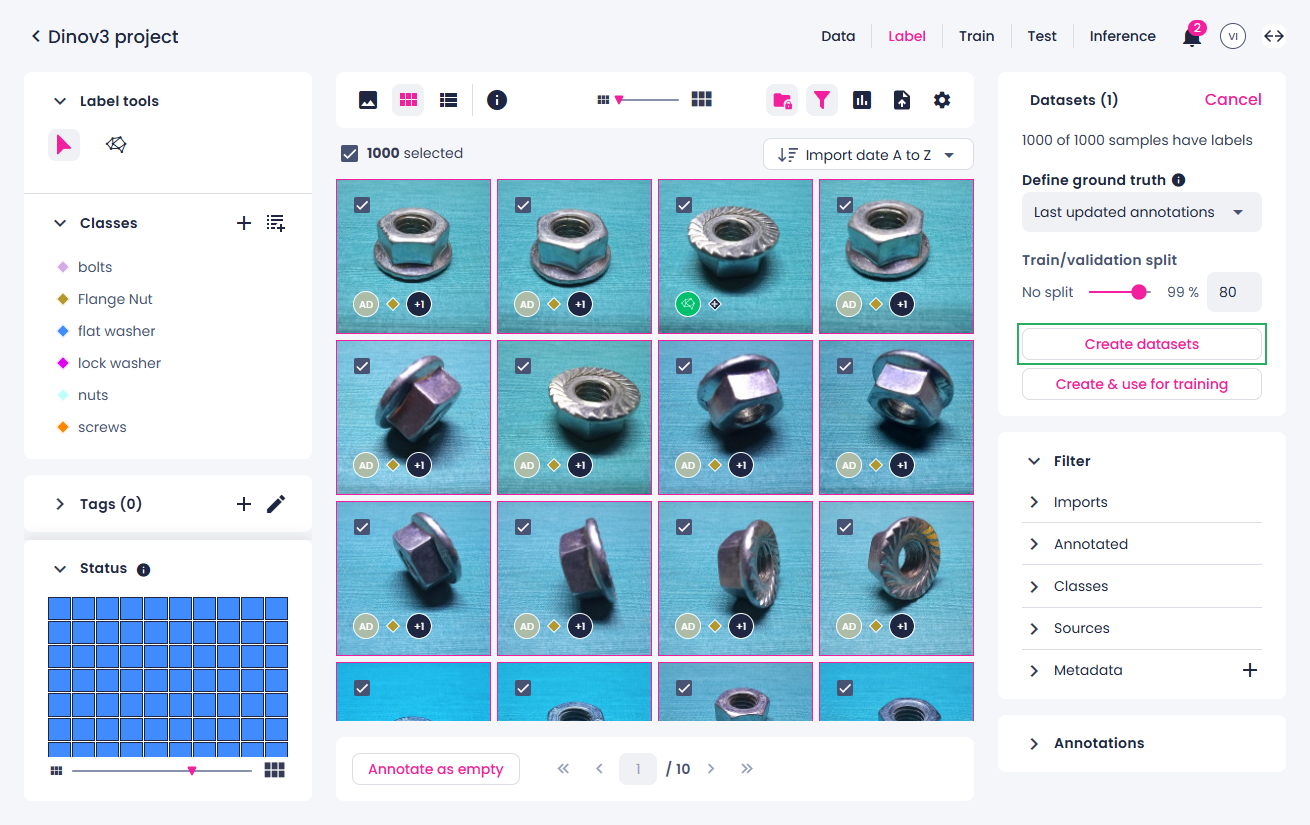Open the information icon in toolbar
The width and height of the screenshot is (1310, 825).
(x=497, y=100)
